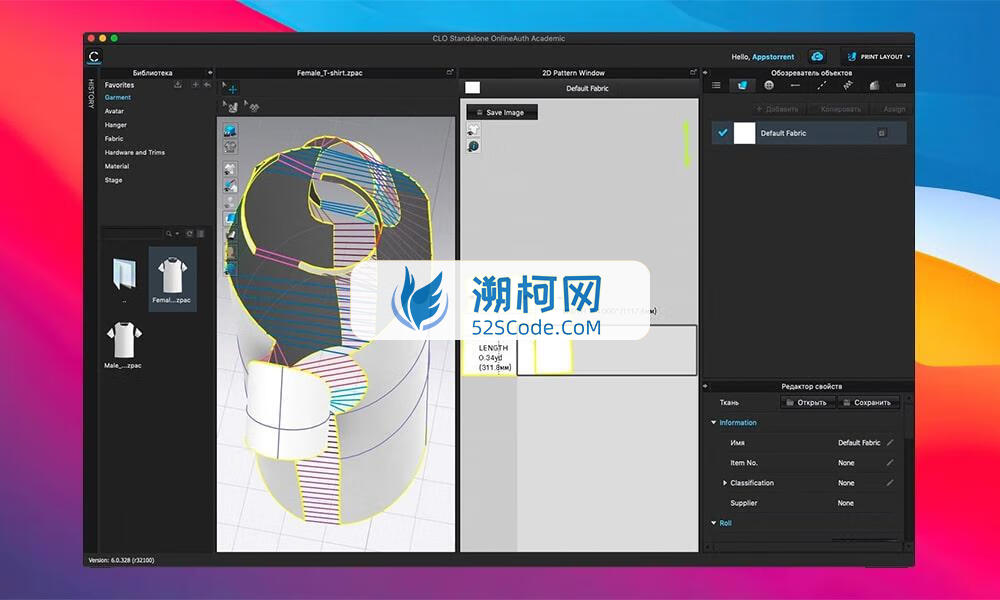Select Fabric in library list
The image size is (1000, 600).
[x=114, y=138]
